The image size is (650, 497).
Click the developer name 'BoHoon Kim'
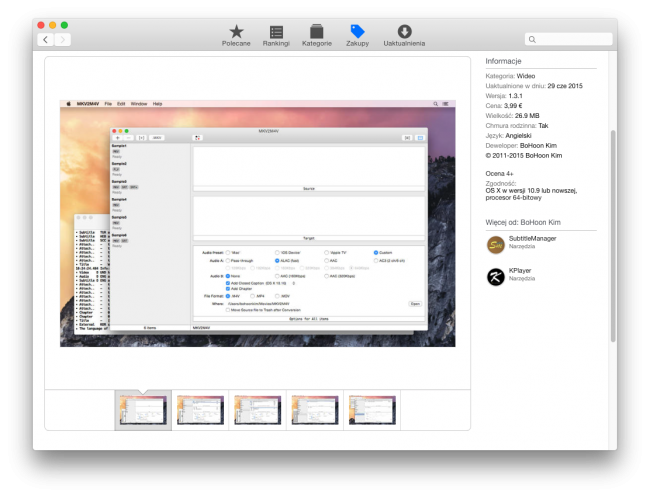pos(538,145)
